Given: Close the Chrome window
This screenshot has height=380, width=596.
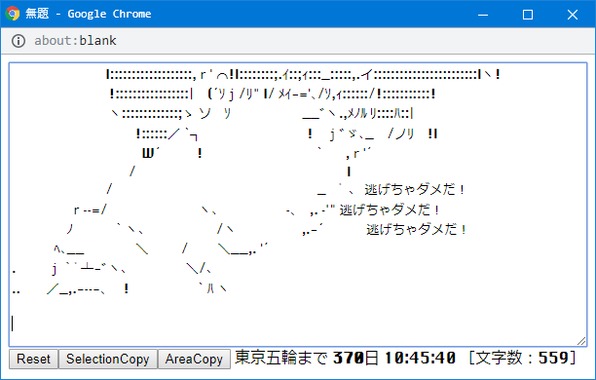Looking at the screenshot, I should click(x=572, y=15).
